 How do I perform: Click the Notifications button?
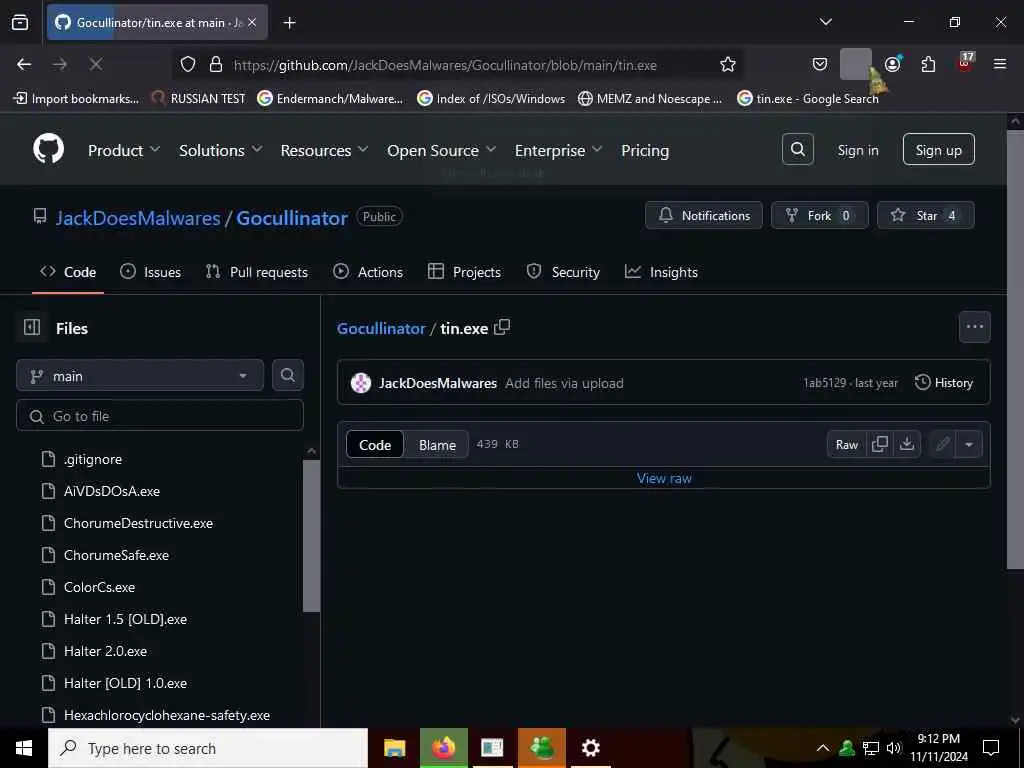coord(703,215)
